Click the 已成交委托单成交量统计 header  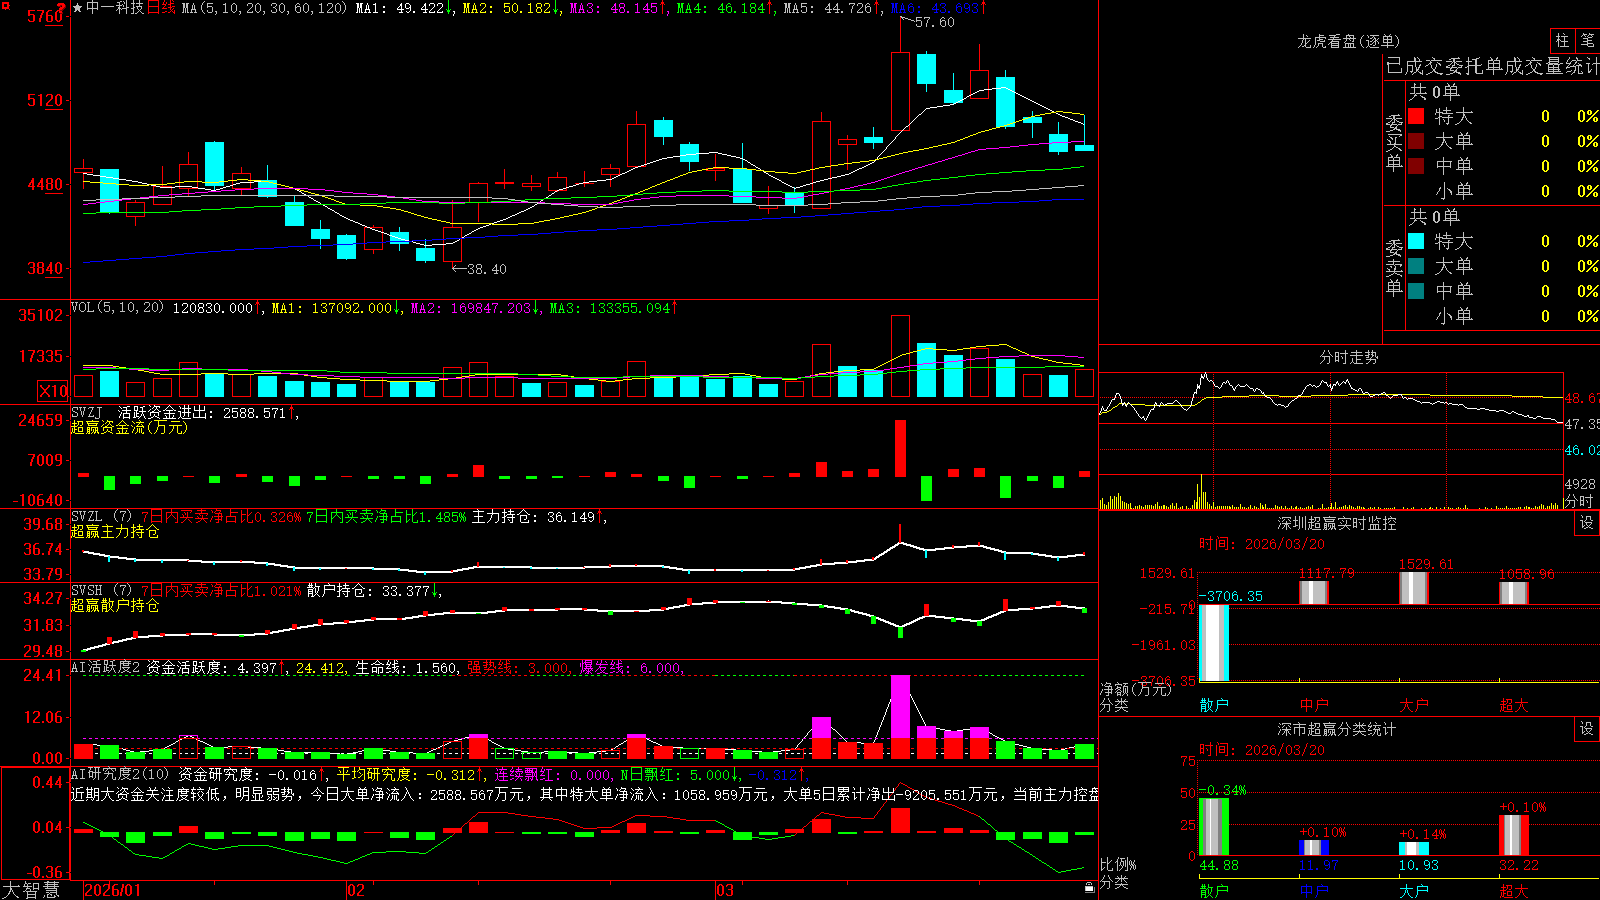(x=1493, y=66)
